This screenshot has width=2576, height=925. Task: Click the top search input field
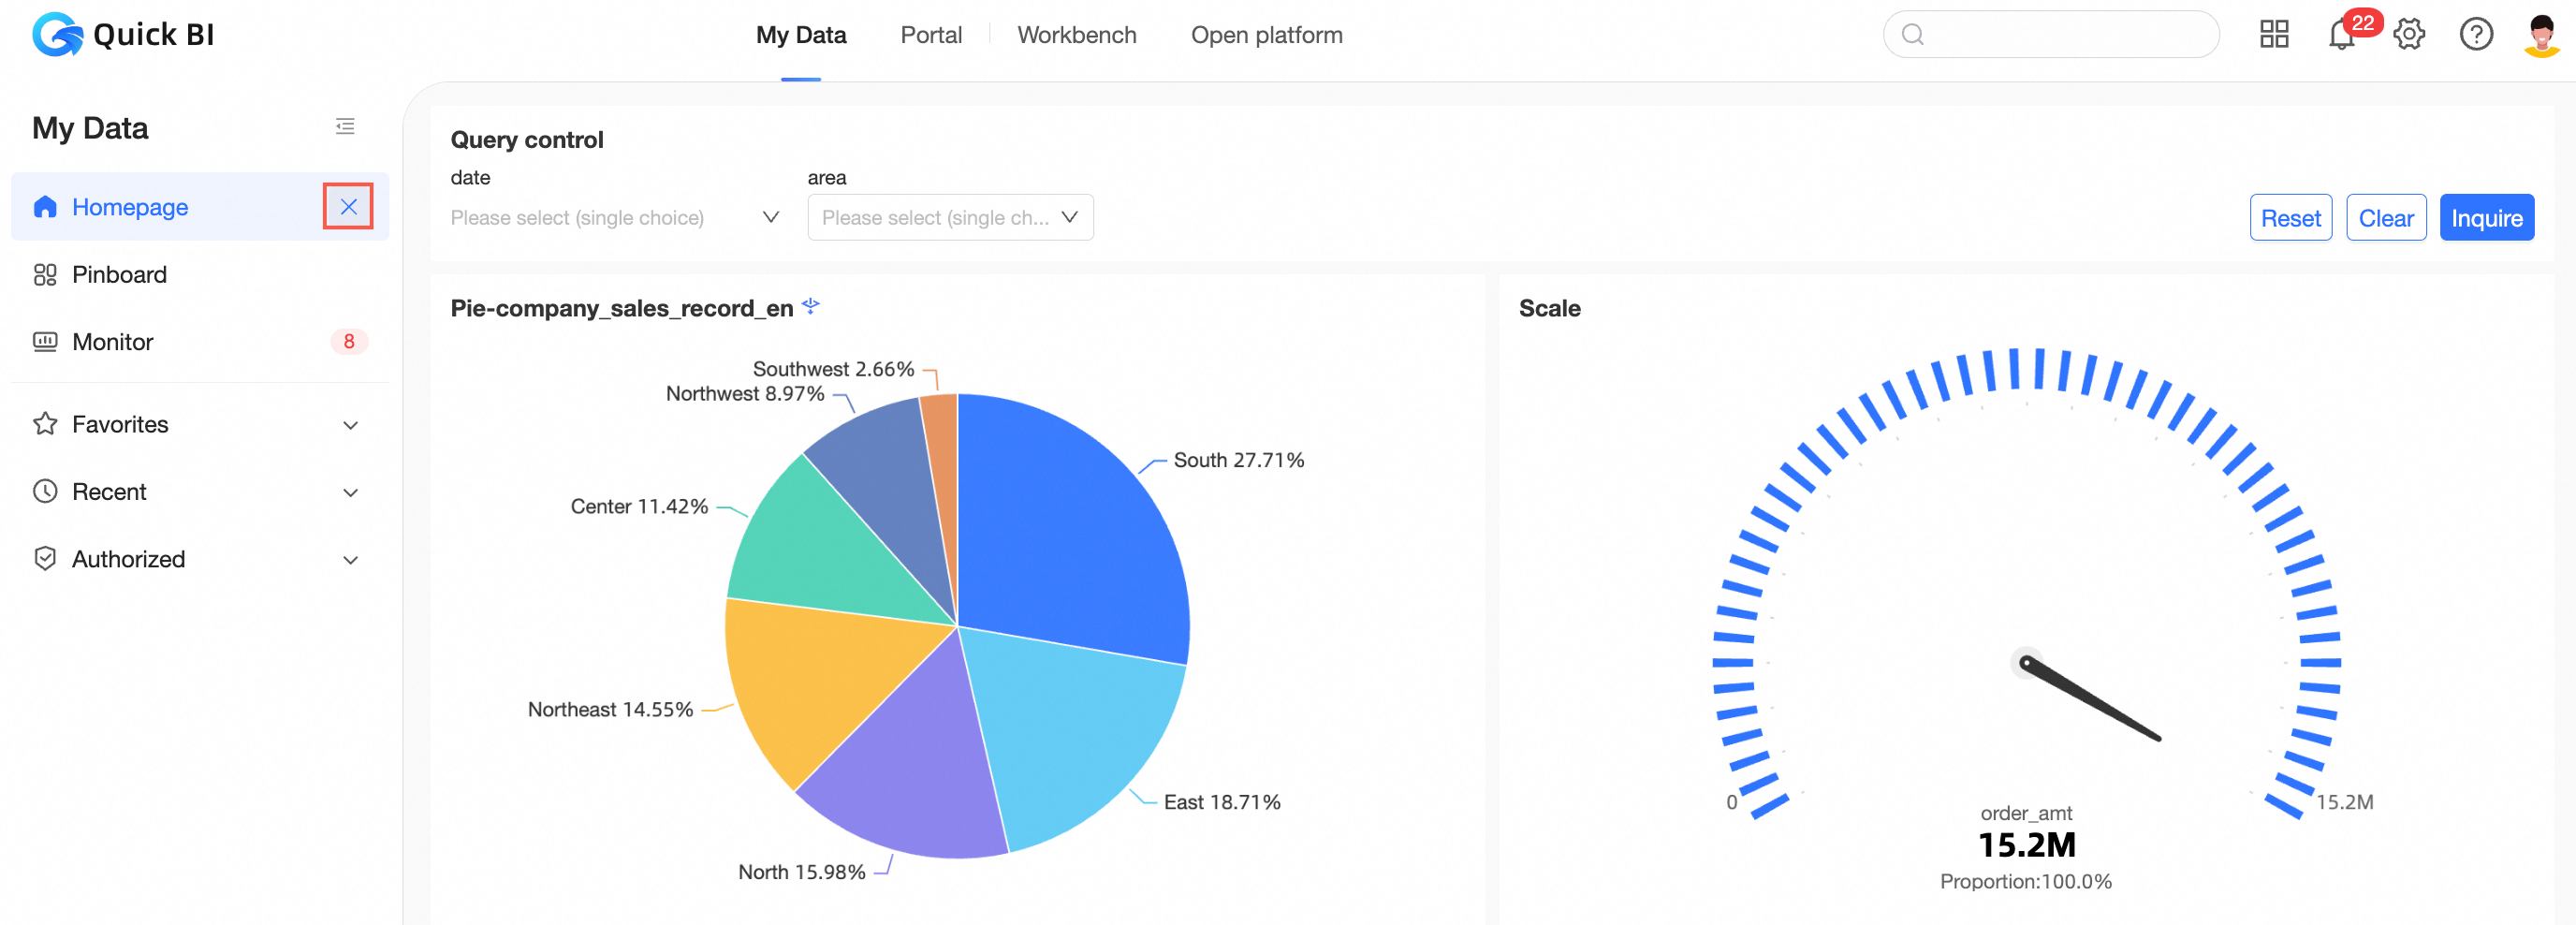pos(2051,35)
